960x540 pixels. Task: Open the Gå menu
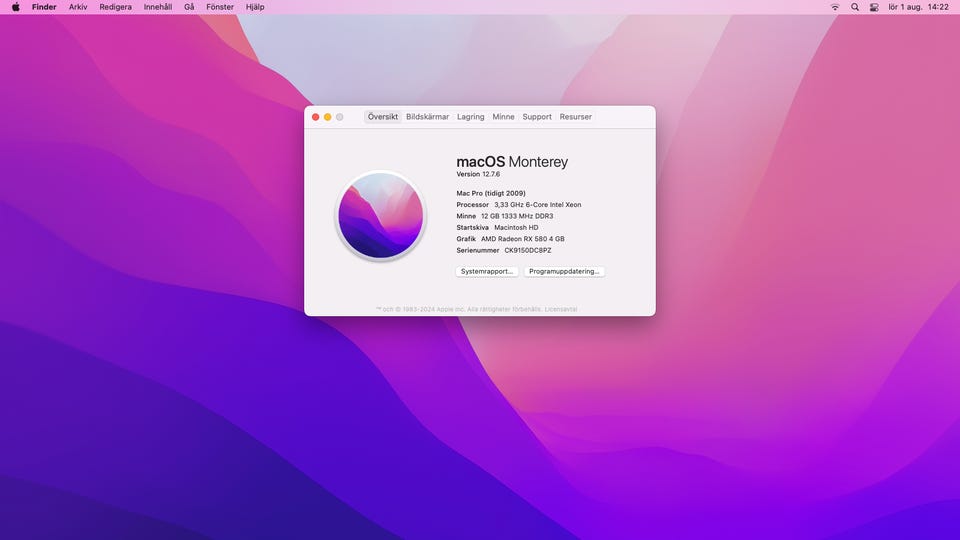pos(189,7)
